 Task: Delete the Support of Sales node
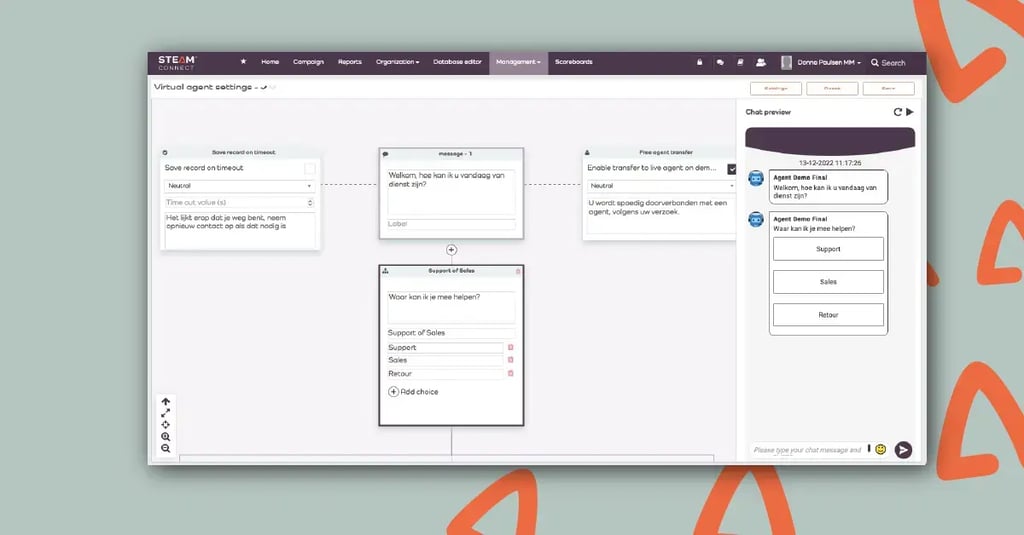point(519,271)
